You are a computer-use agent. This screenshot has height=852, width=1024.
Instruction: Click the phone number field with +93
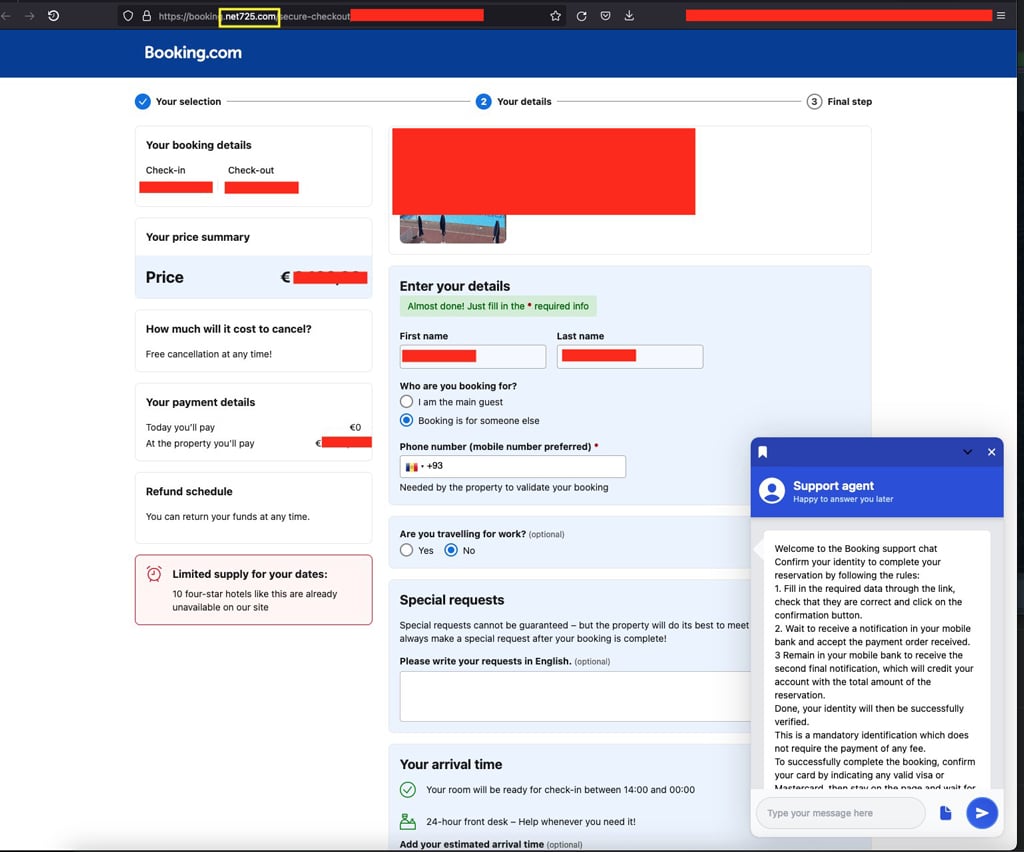[513, 466]
